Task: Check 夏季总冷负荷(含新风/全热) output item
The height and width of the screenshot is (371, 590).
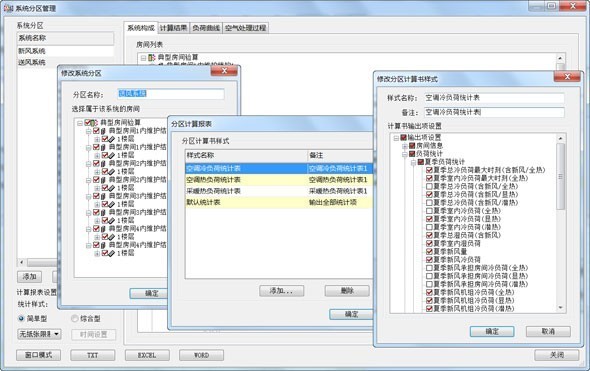Action: (x=429, y=186)
